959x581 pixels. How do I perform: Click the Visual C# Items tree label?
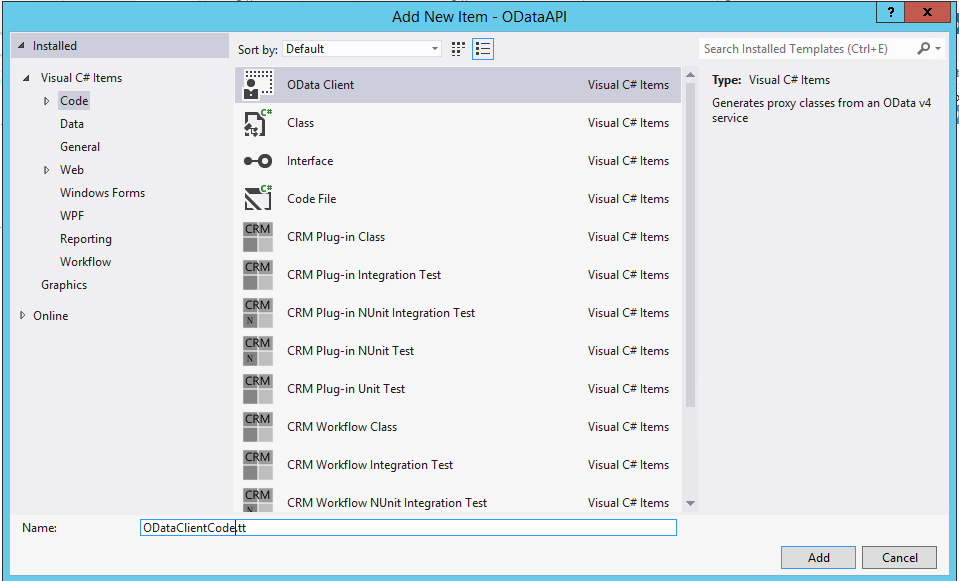(x=81, y=78)
